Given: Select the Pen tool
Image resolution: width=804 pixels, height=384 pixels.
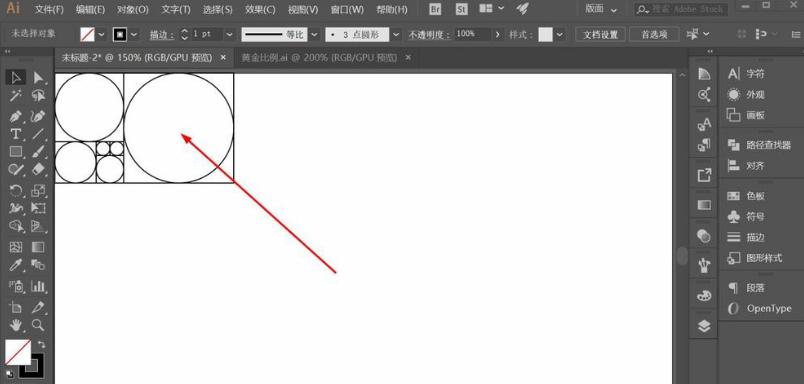Looking at the screenshot, I should [x=15, y=116].
